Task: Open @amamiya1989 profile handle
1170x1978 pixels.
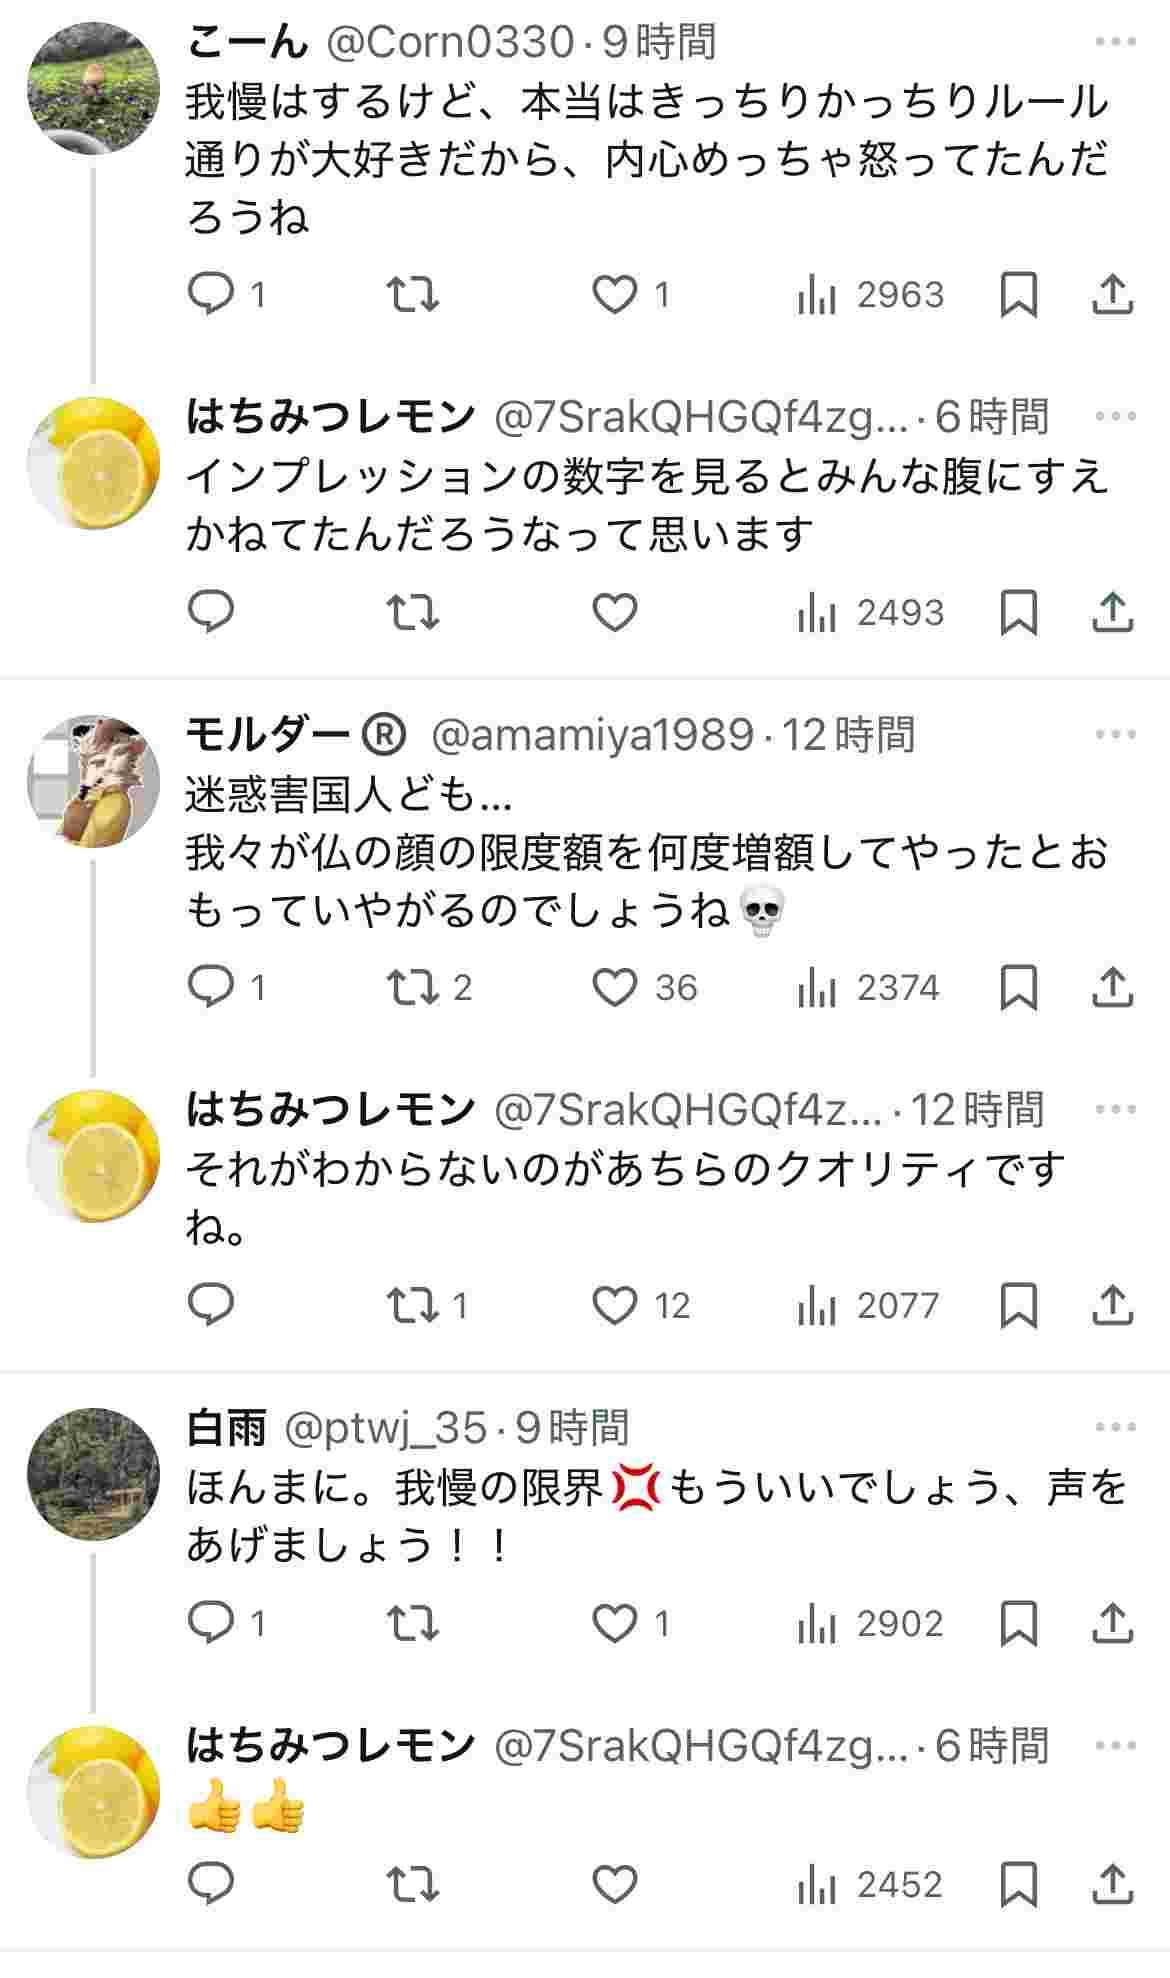Action: coord(592,735)
